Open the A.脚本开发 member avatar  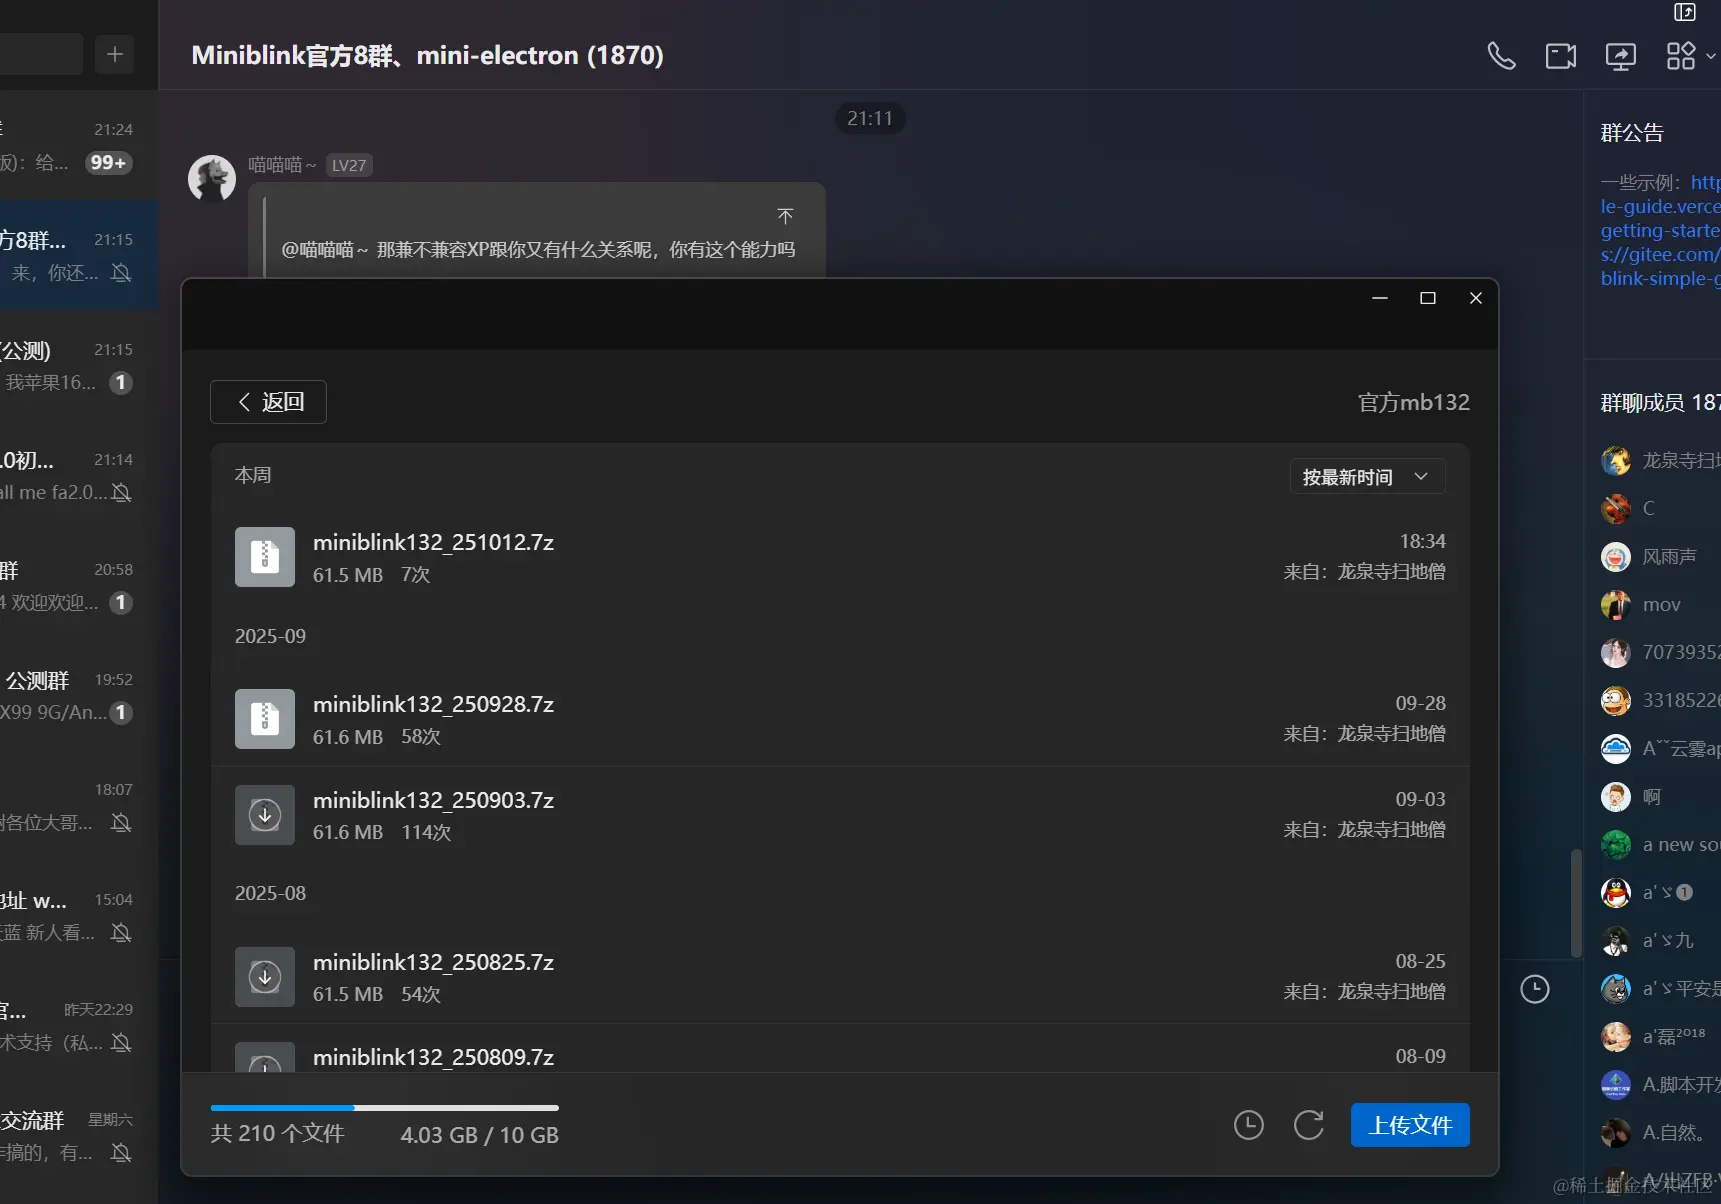pyautogui.click(x=1616, y=1084)
